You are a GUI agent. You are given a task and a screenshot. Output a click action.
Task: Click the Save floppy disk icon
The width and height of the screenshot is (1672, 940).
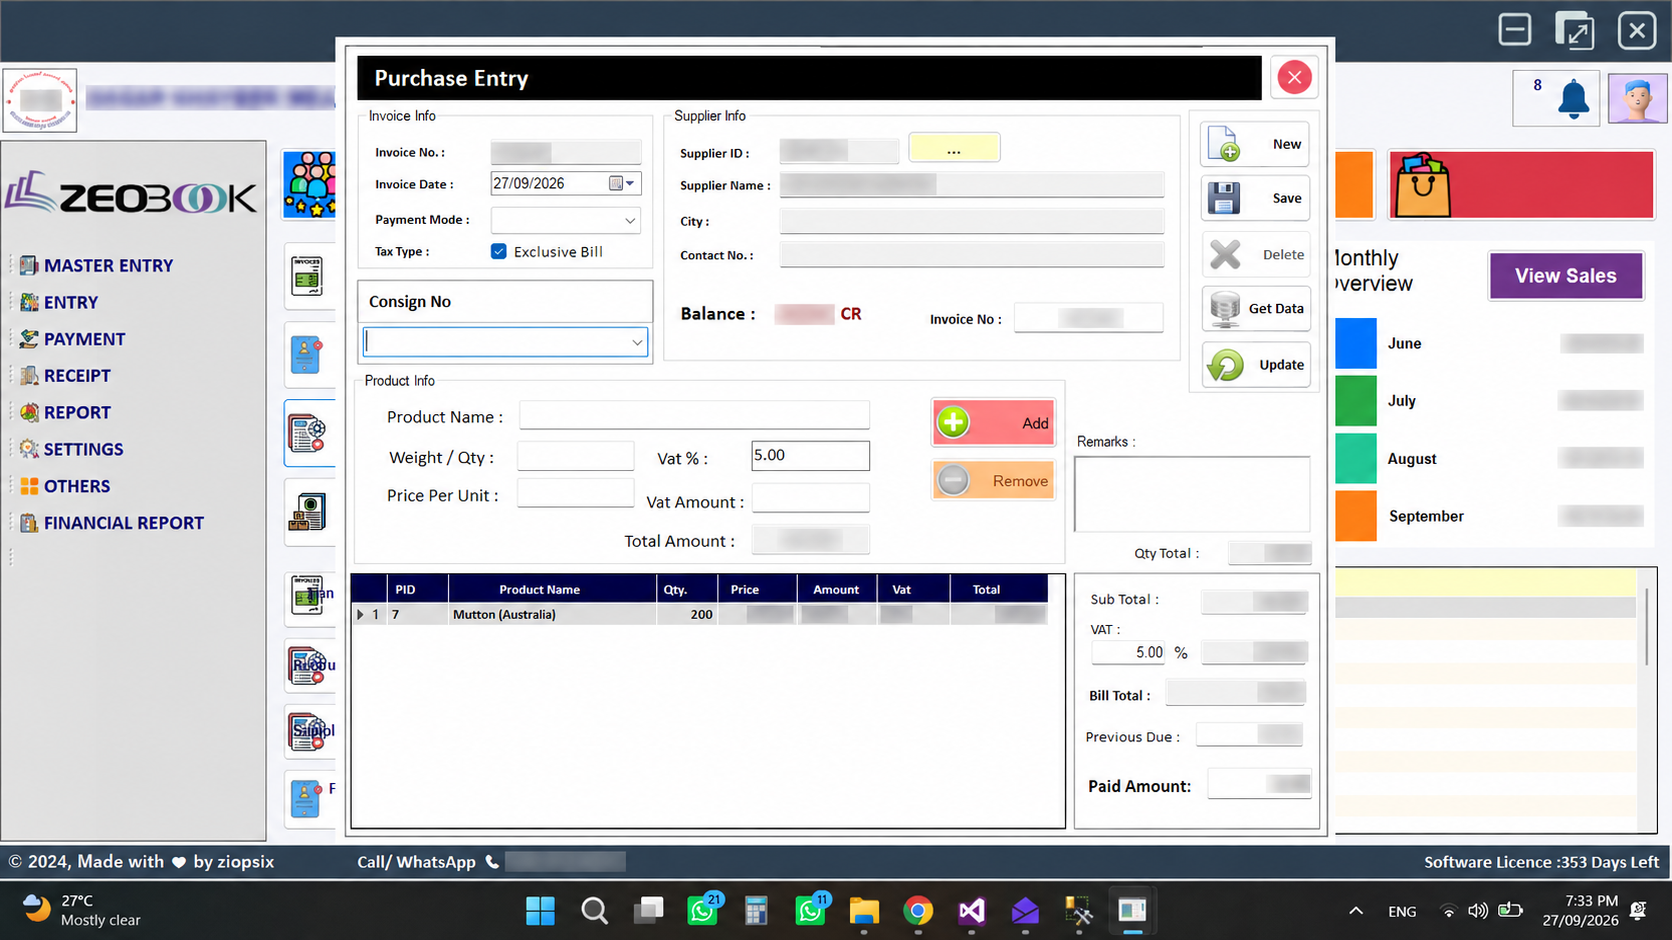(x=1224, y=198)
